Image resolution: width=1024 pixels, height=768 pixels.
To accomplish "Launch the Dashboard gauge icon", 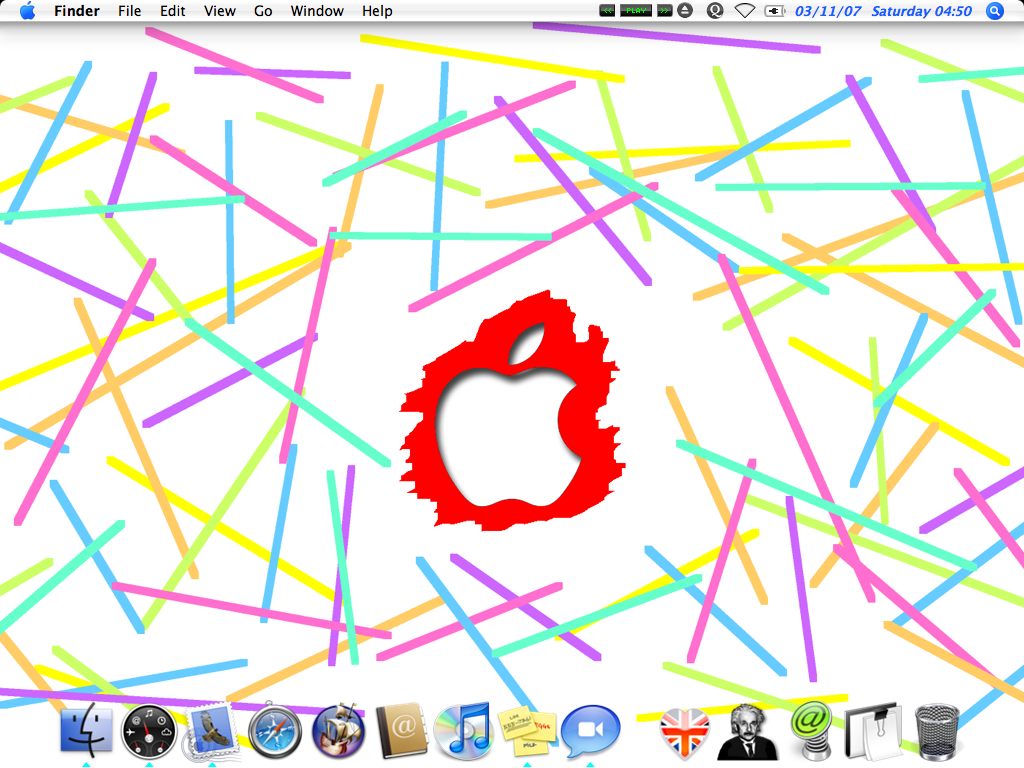I will click(149, 731).
